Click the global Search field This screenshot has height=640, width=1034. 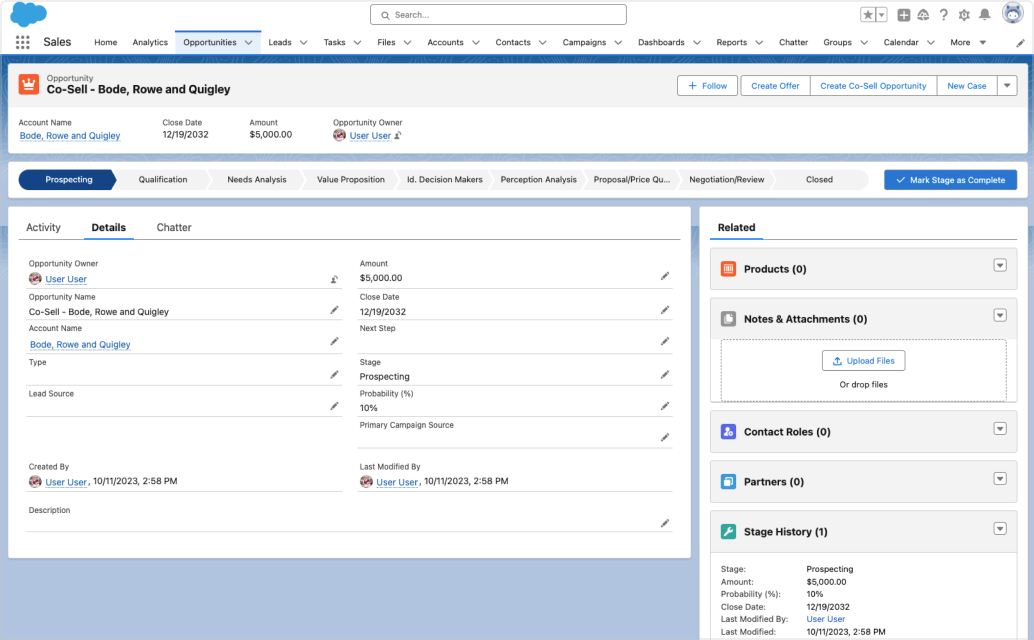[x=499, y=15]
